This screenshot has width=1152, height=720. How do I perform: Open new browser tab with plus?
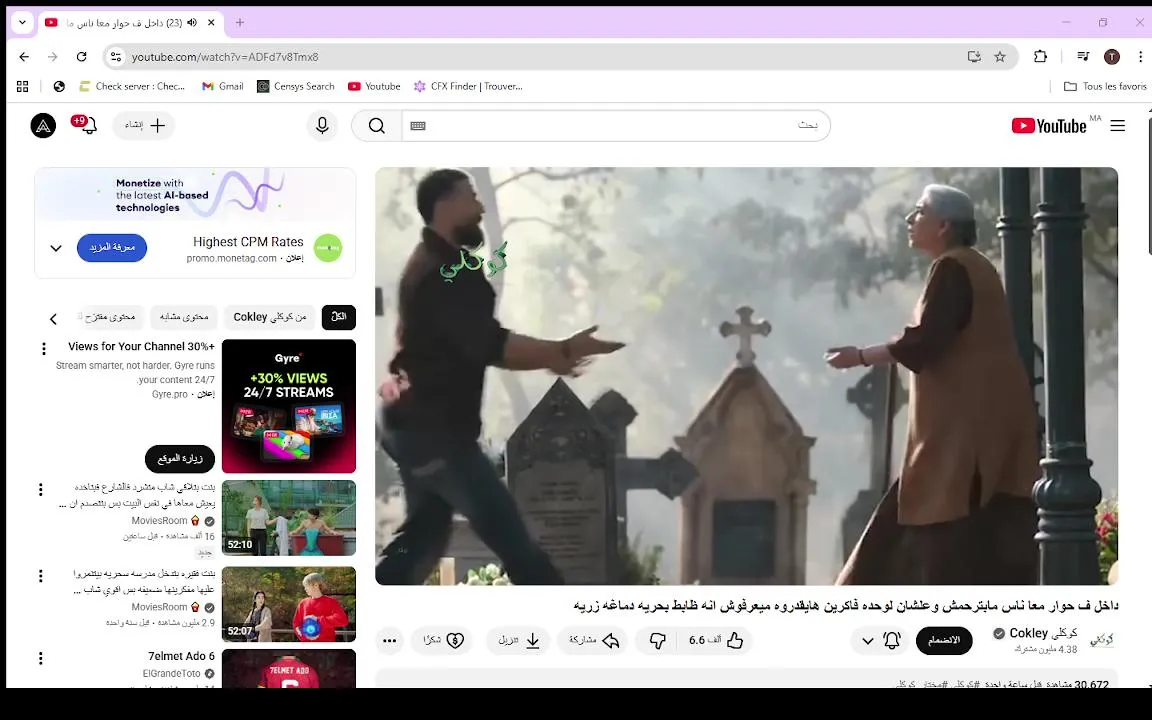(240, 23)
